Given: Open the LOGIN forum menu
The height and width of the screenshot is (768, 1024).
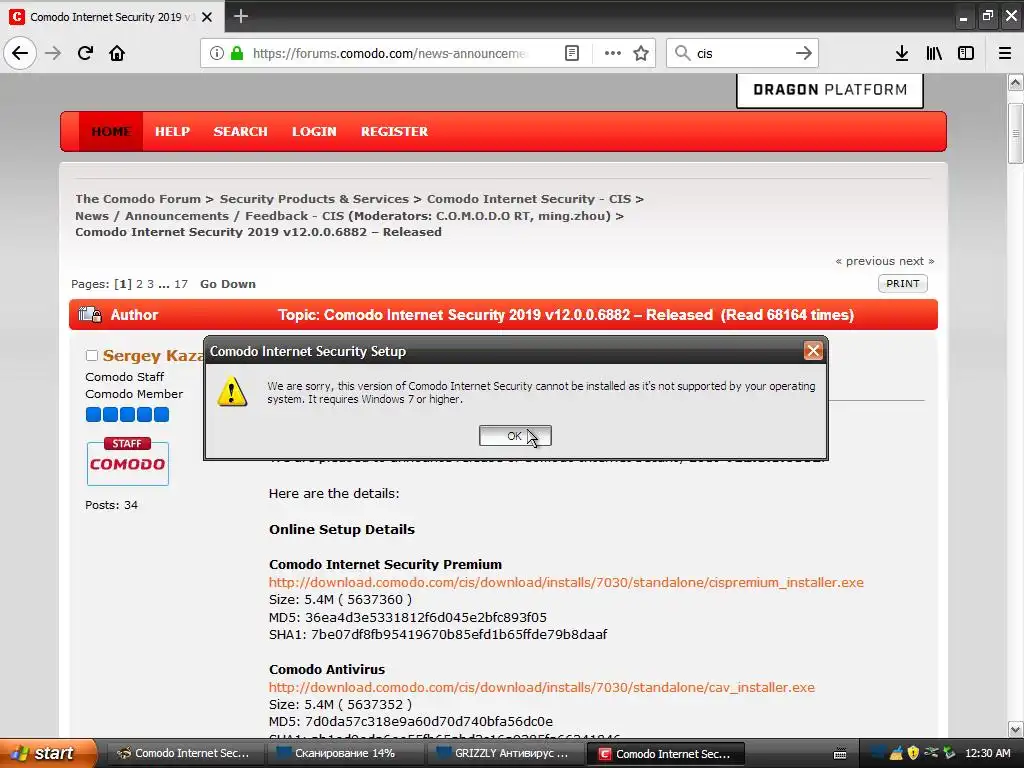Looking at the screenshot, I should 314,131.
